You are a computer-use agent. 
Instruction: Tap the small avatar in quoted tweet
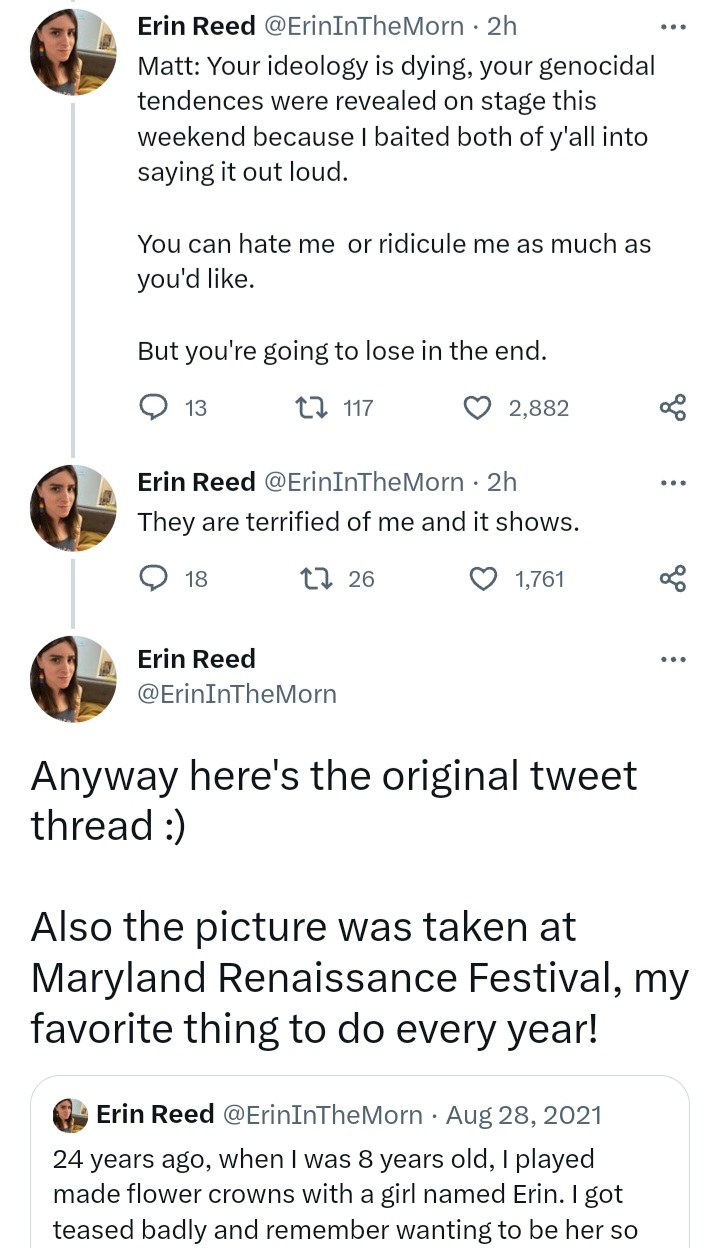pos(73,1115)
